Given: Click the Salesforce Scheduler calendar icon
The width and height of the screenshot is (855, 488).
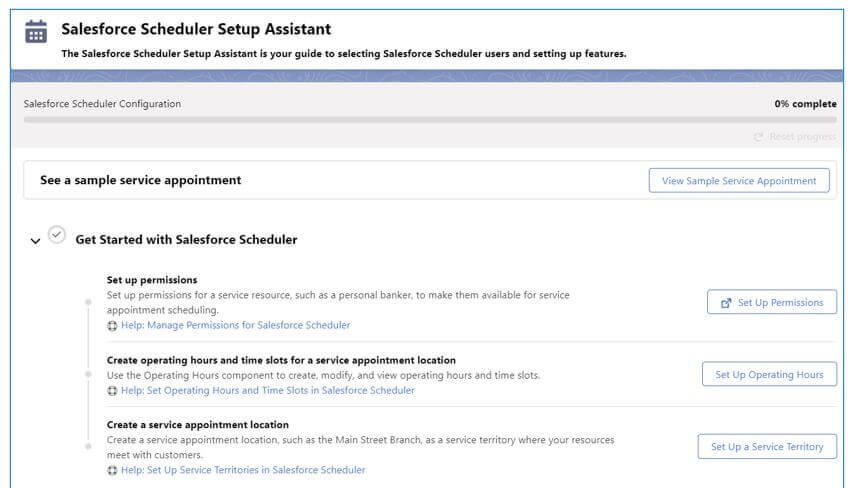Looking at the screenshot, I should coord(36,31).
